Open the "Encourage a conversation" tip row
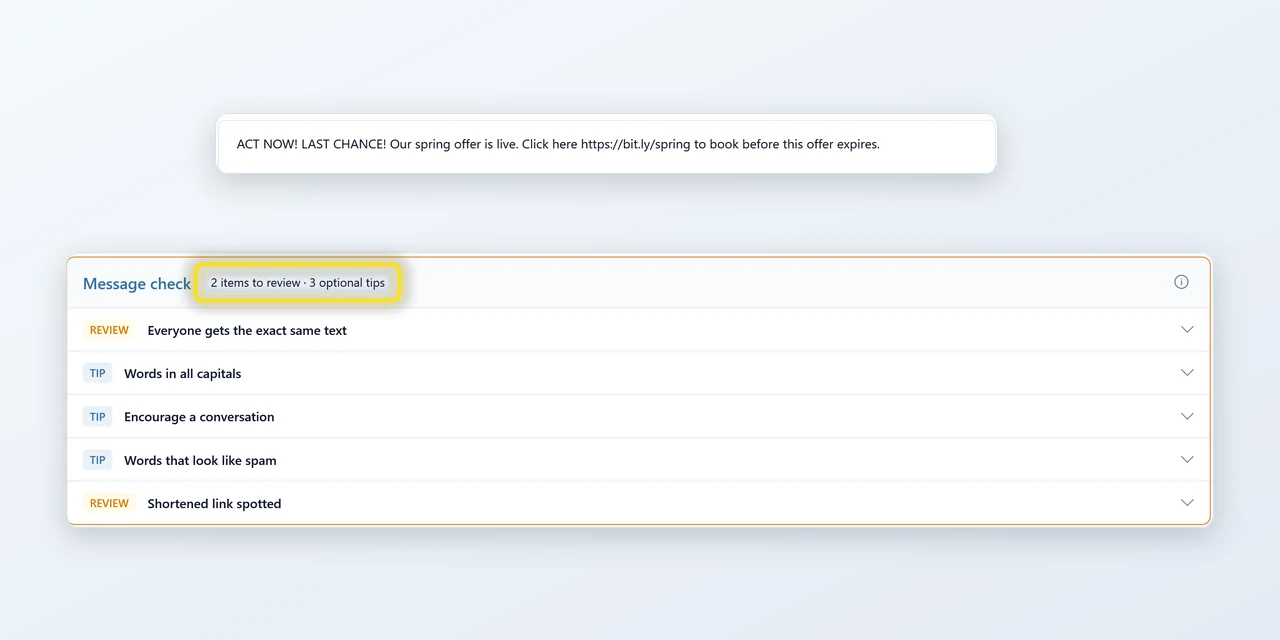The image size is (1280, 640). coord(639,417)
